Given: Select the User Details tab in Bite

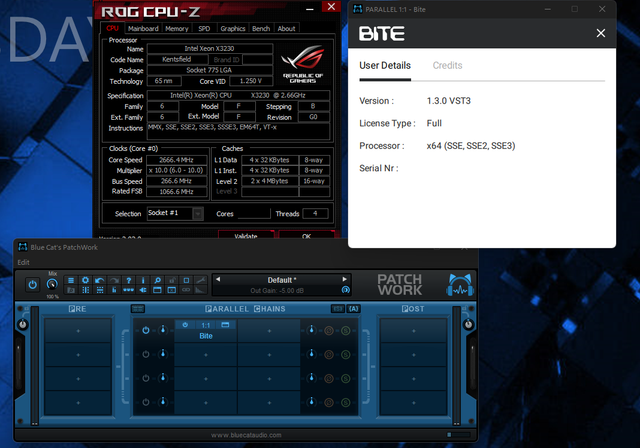Looking at the screenshot, I should (385, 65).
